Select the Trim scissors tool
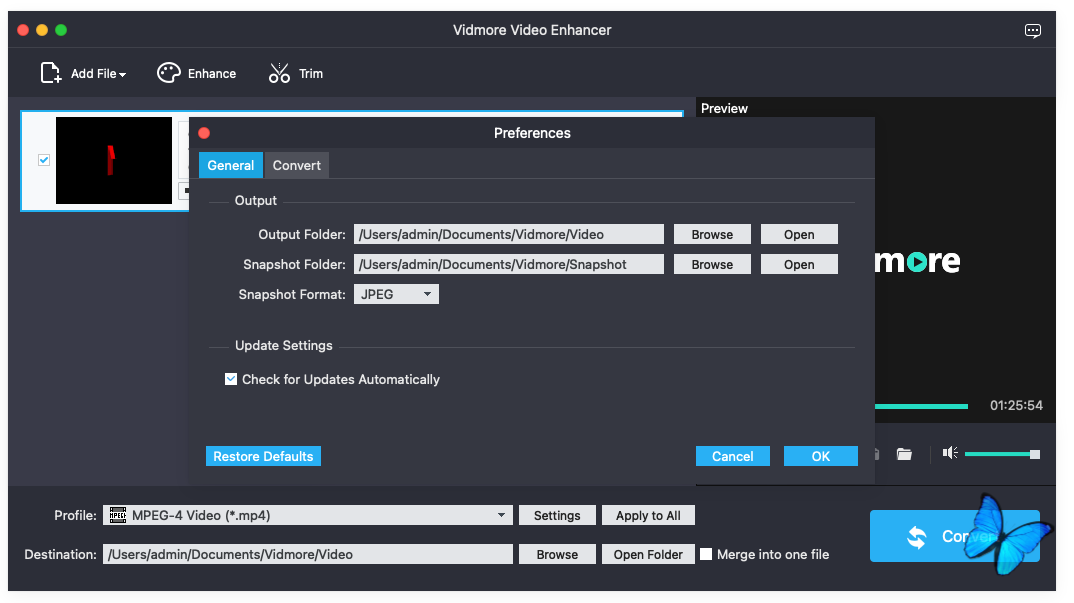 [x=279, y=73]
